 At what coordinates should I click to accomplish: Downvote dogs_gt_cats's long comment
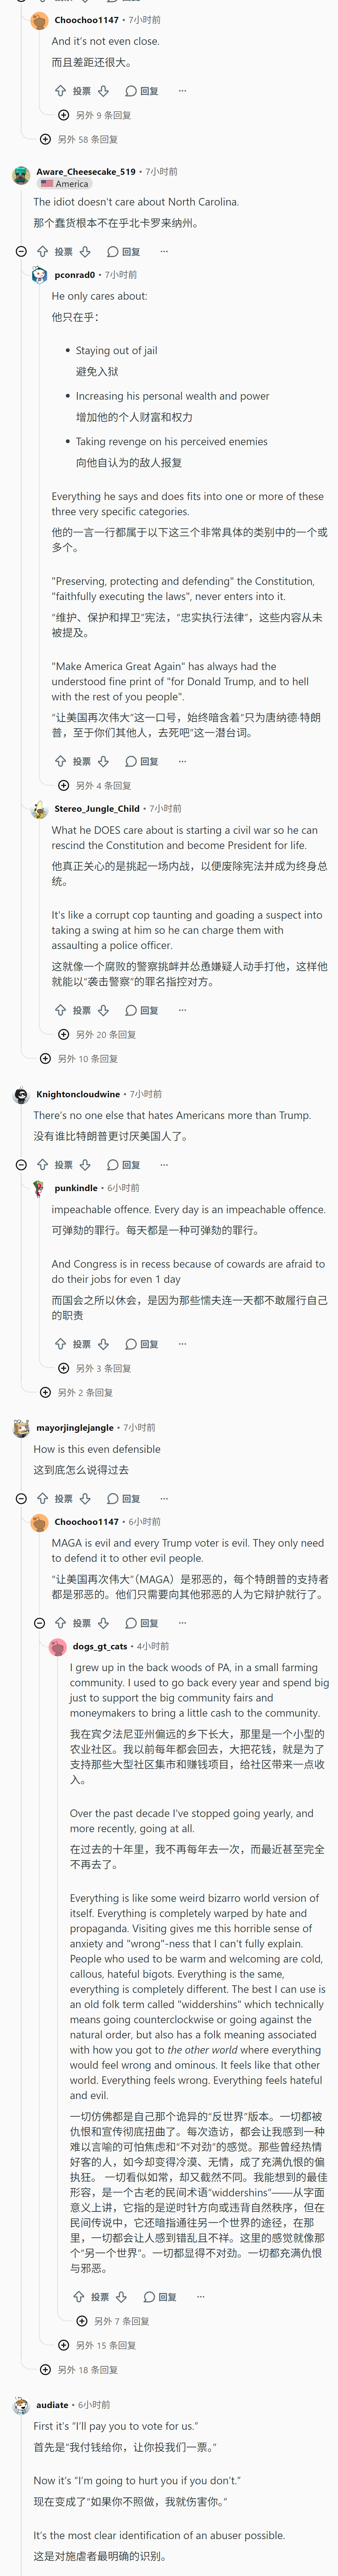pyautogui.click(x=121, y=2297)
